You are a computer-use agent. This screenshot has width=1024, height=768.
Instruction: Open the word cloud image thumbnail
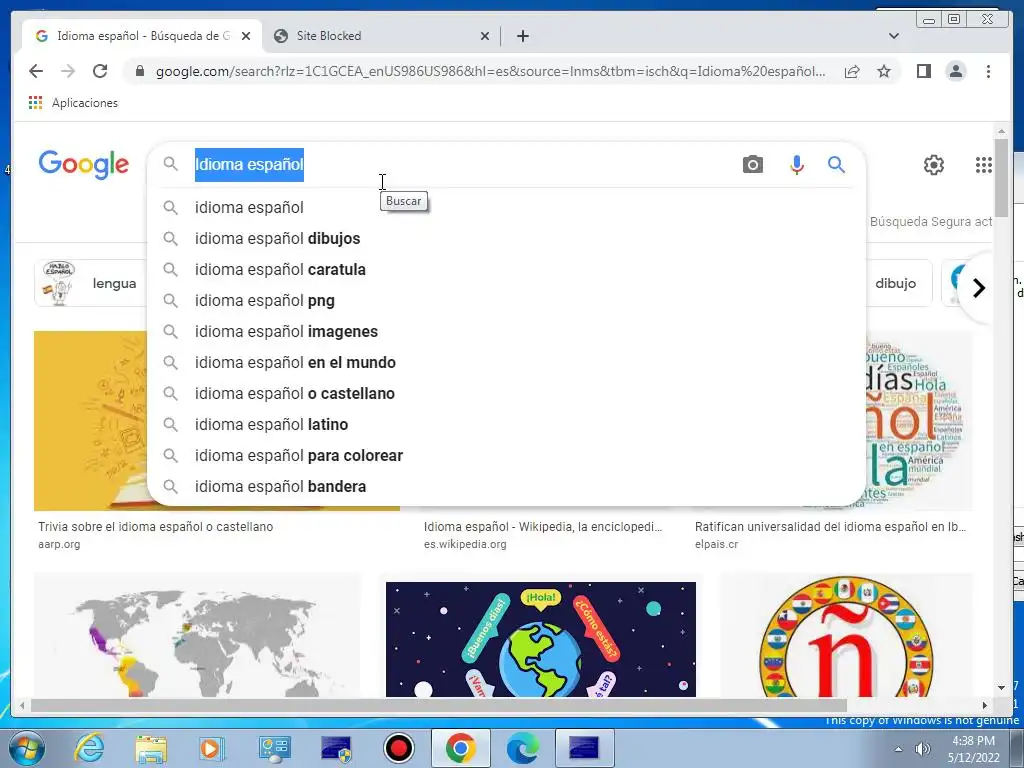[x=920, y=421]
